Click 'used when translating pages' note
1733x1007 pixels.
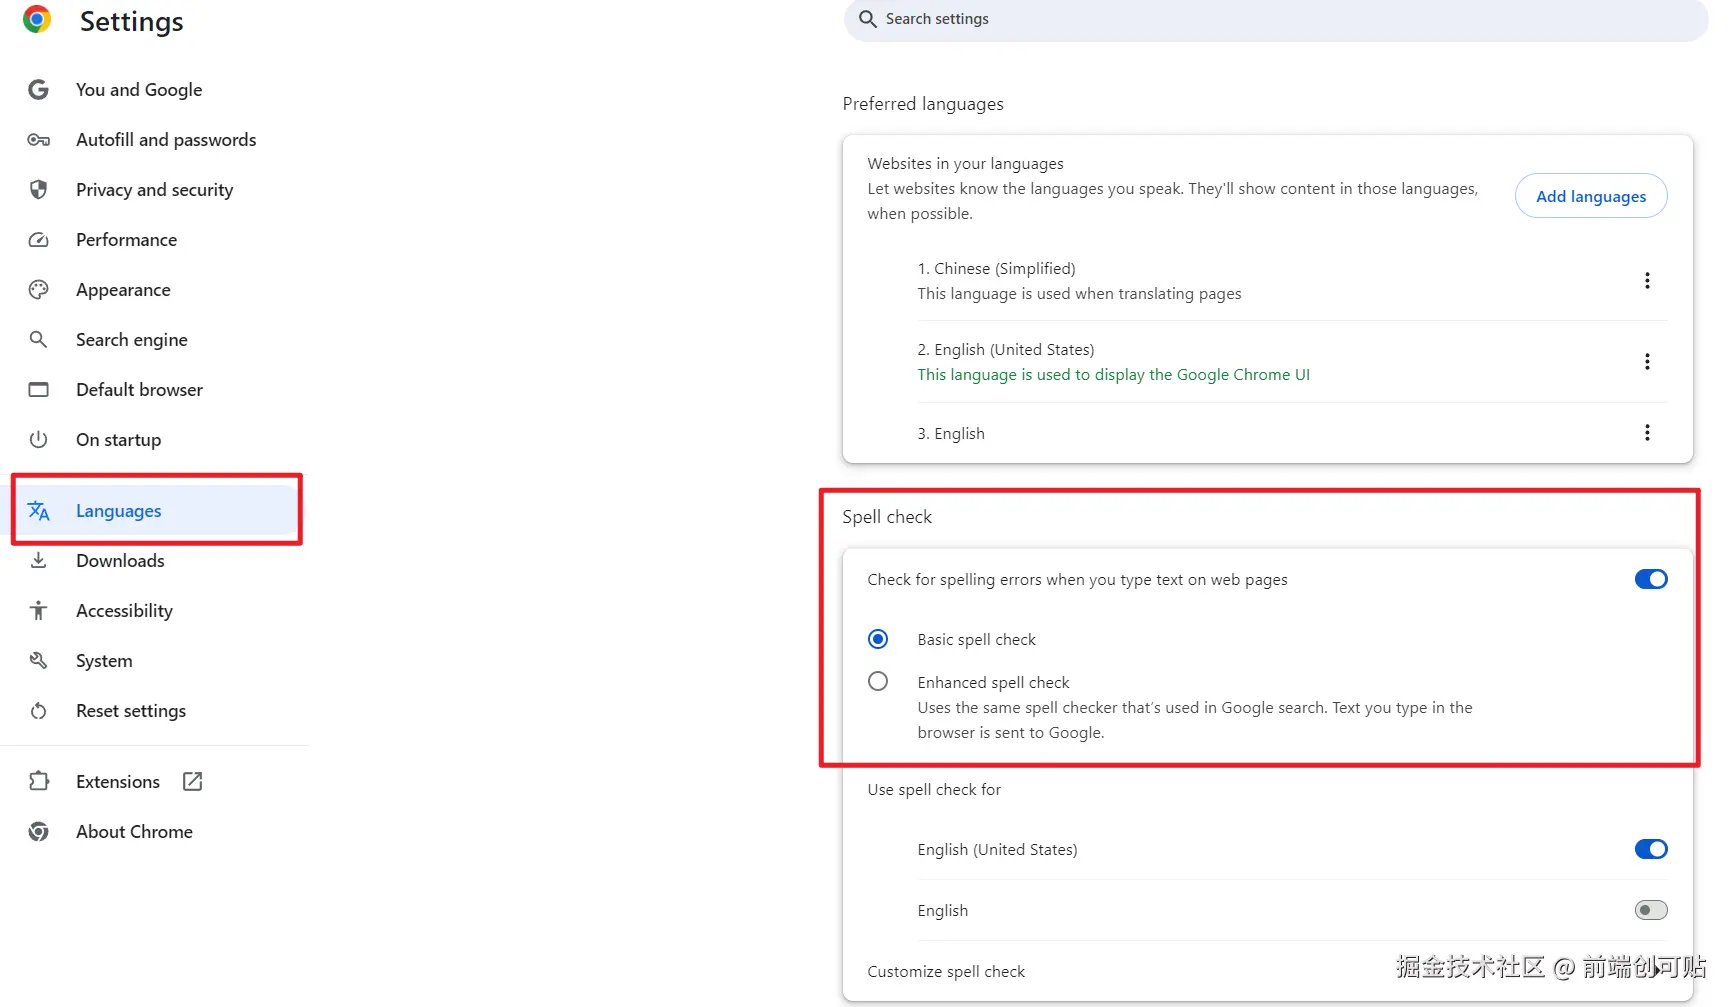1079,294
